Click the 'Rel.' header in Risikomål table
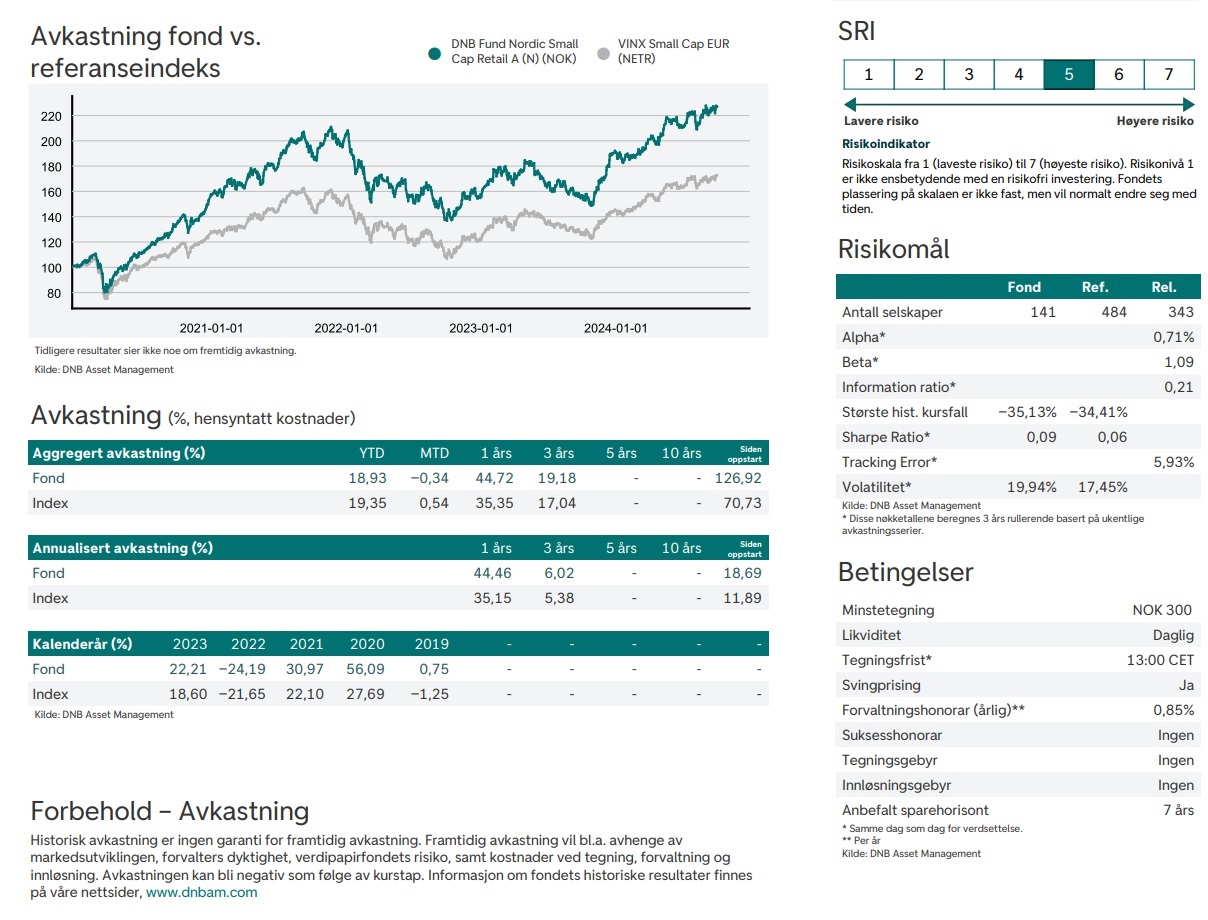The height and width of the screenshot is (920, 1208). (x=1164, y=287)
